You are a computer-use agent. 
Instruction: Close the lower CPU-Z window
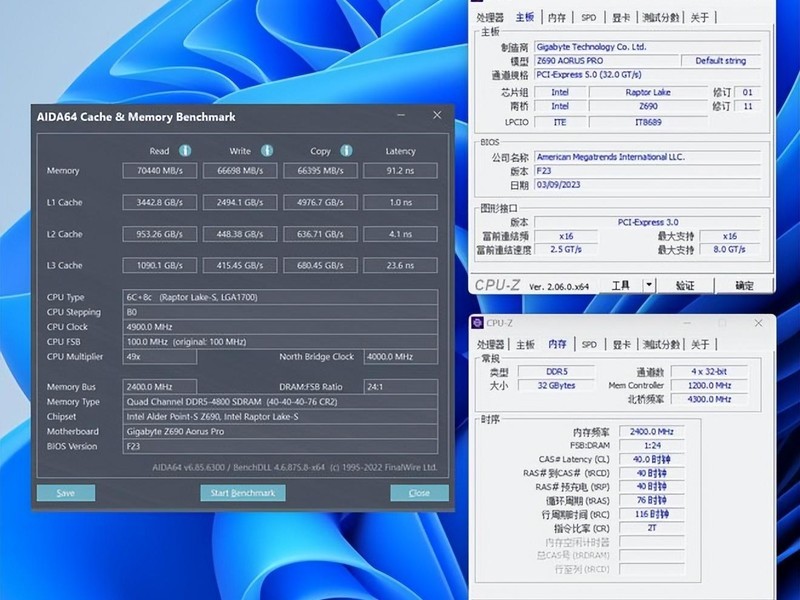pos(759,323)
